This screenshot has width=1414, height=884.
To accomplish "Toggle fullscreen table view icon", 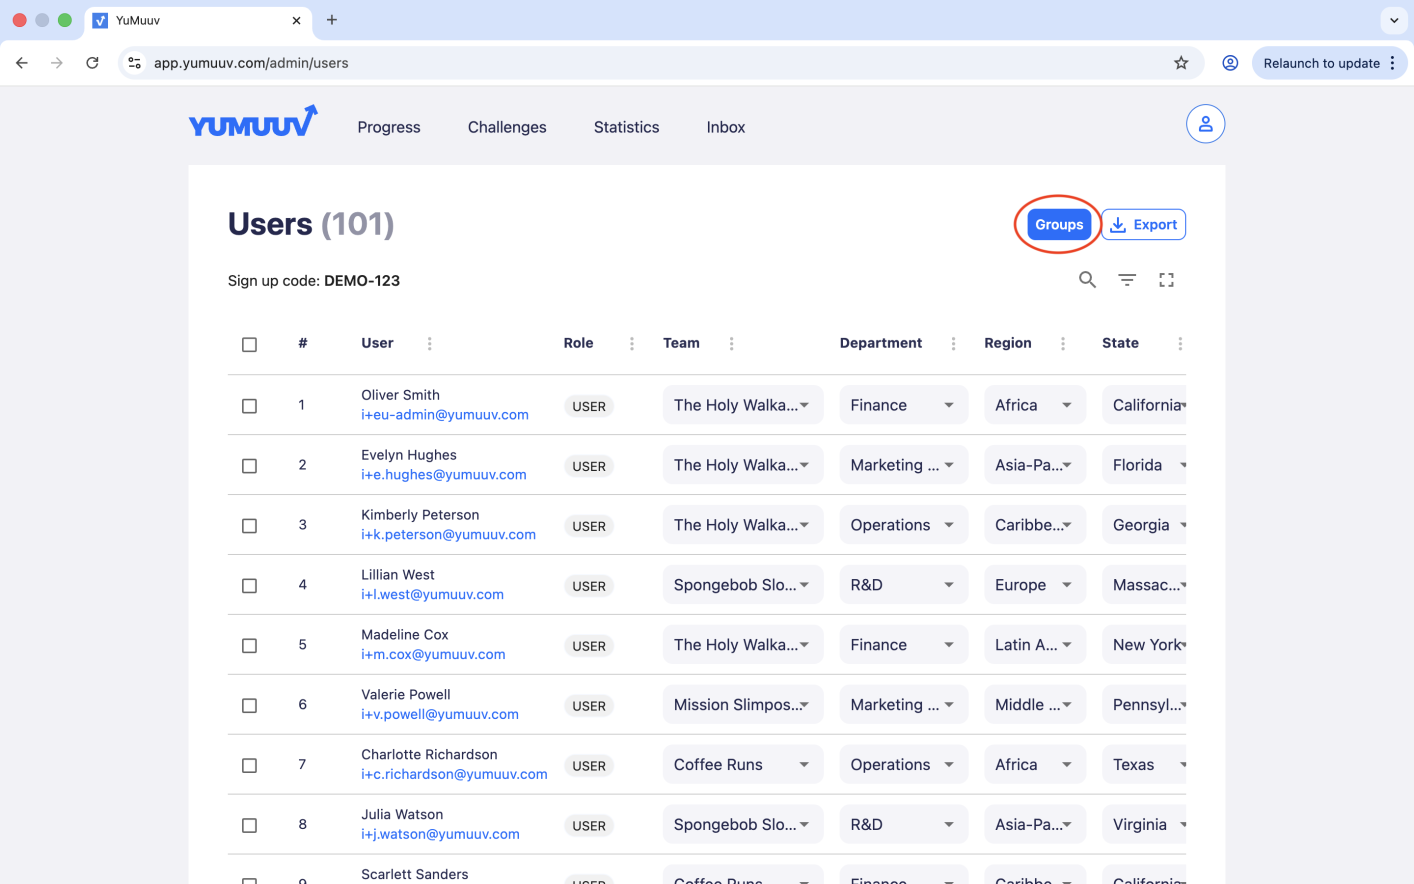I will 1166,280.
